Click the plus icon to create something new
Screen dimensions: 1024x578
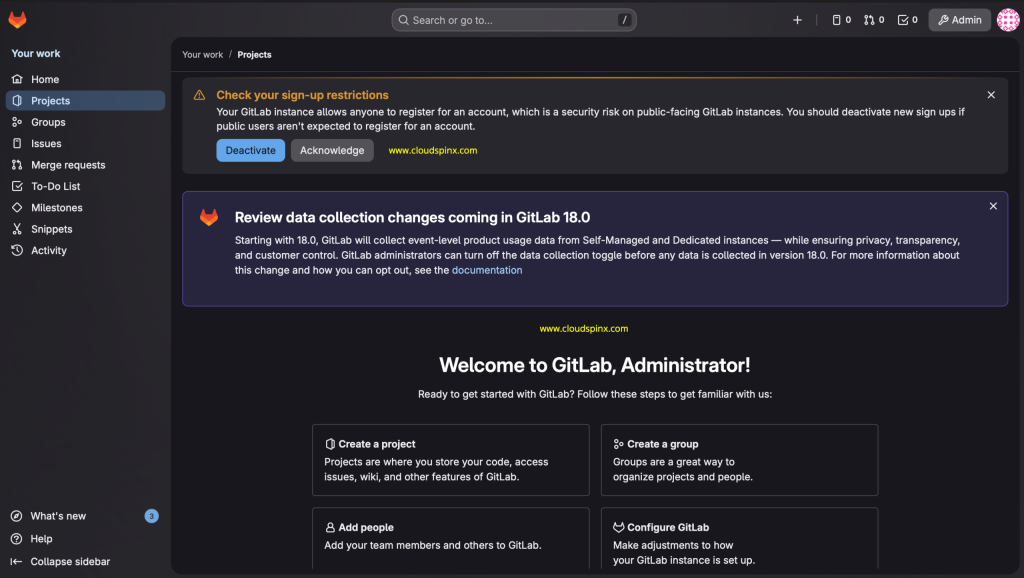(x=797, y=19)
